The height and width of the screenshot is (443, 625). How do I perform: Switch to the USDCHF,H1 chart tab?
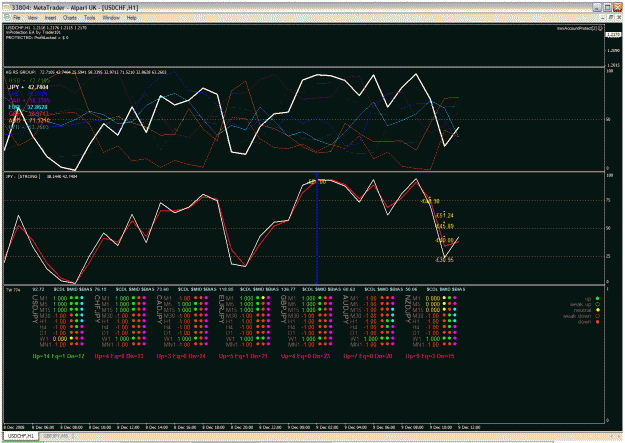(21, 436)
